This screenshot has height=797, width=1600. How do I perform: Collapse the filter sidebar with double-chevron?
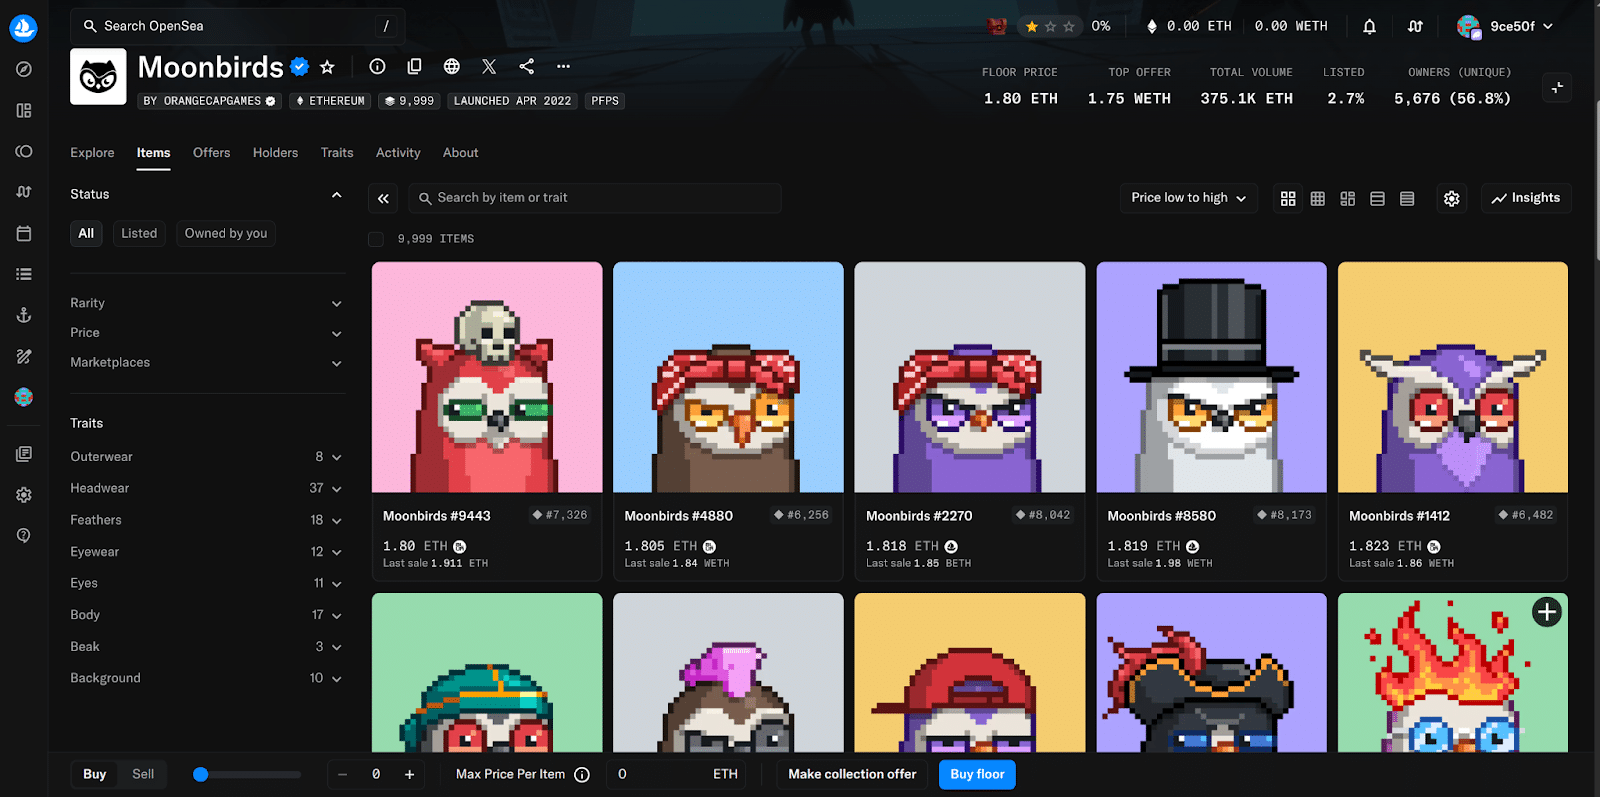tap(383, 198)
